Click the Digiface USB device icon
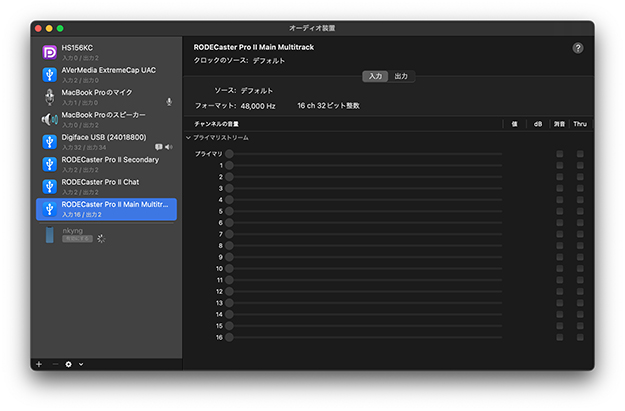625x411 pixels. [49, 142]
